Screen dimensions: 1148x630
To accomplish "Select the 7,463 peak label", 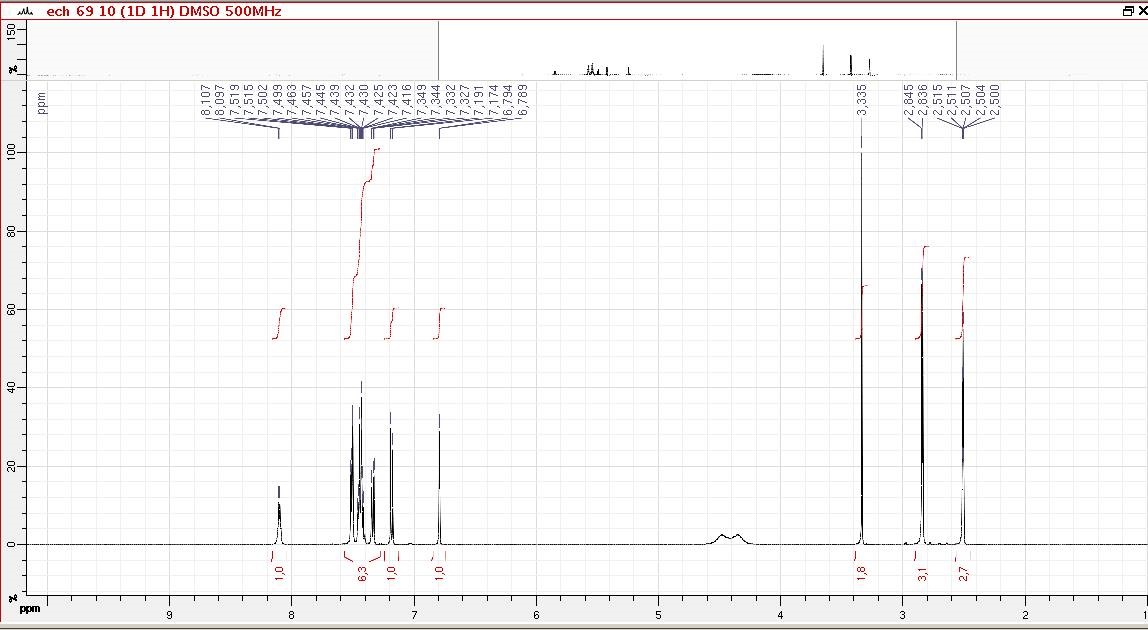I will coord(292,100).
